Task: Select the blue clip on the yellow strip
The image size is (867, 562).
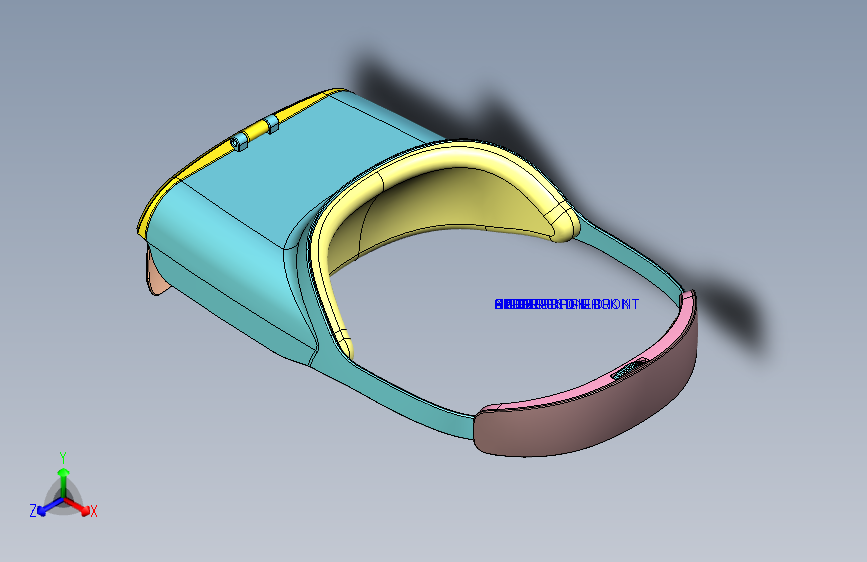Action: tap(239, 142)
